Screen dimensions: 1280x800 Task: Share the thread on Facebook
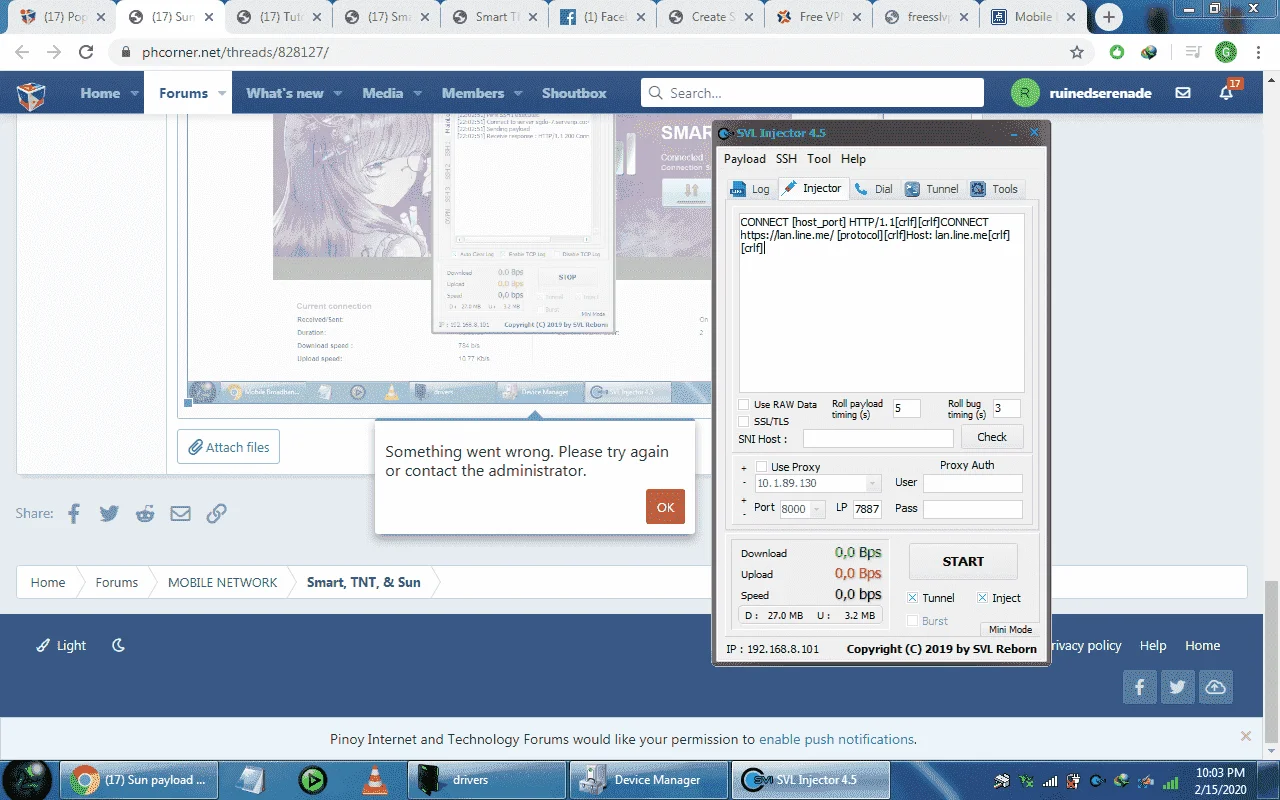click(x=73, y=513)
